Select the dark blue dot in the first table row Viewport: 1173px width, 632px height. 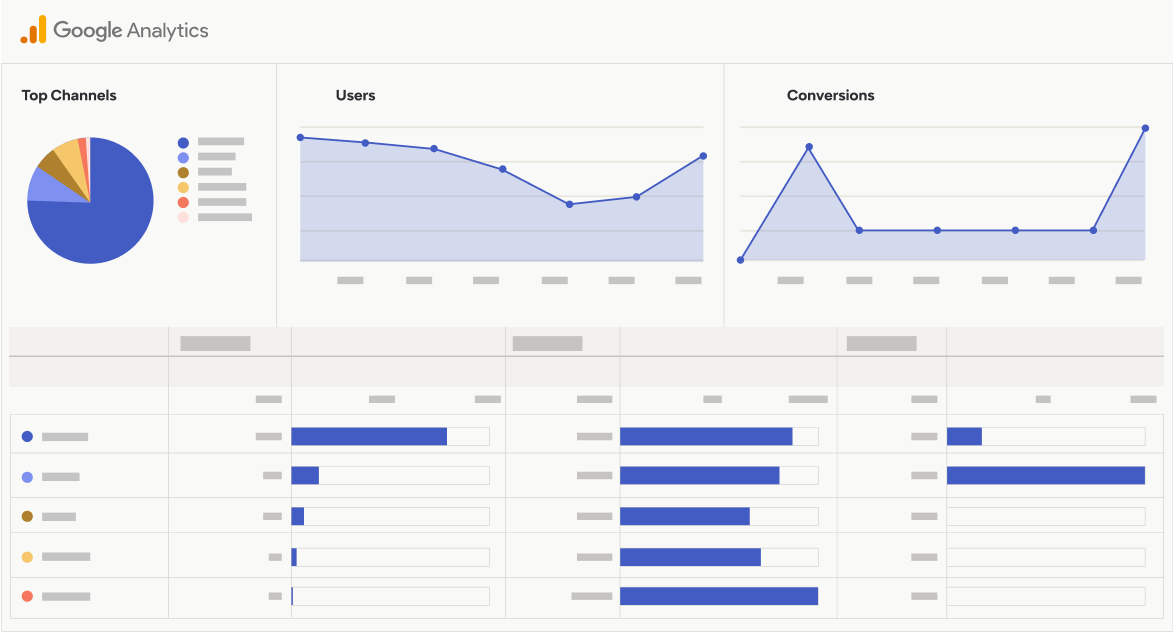[27, 437]
